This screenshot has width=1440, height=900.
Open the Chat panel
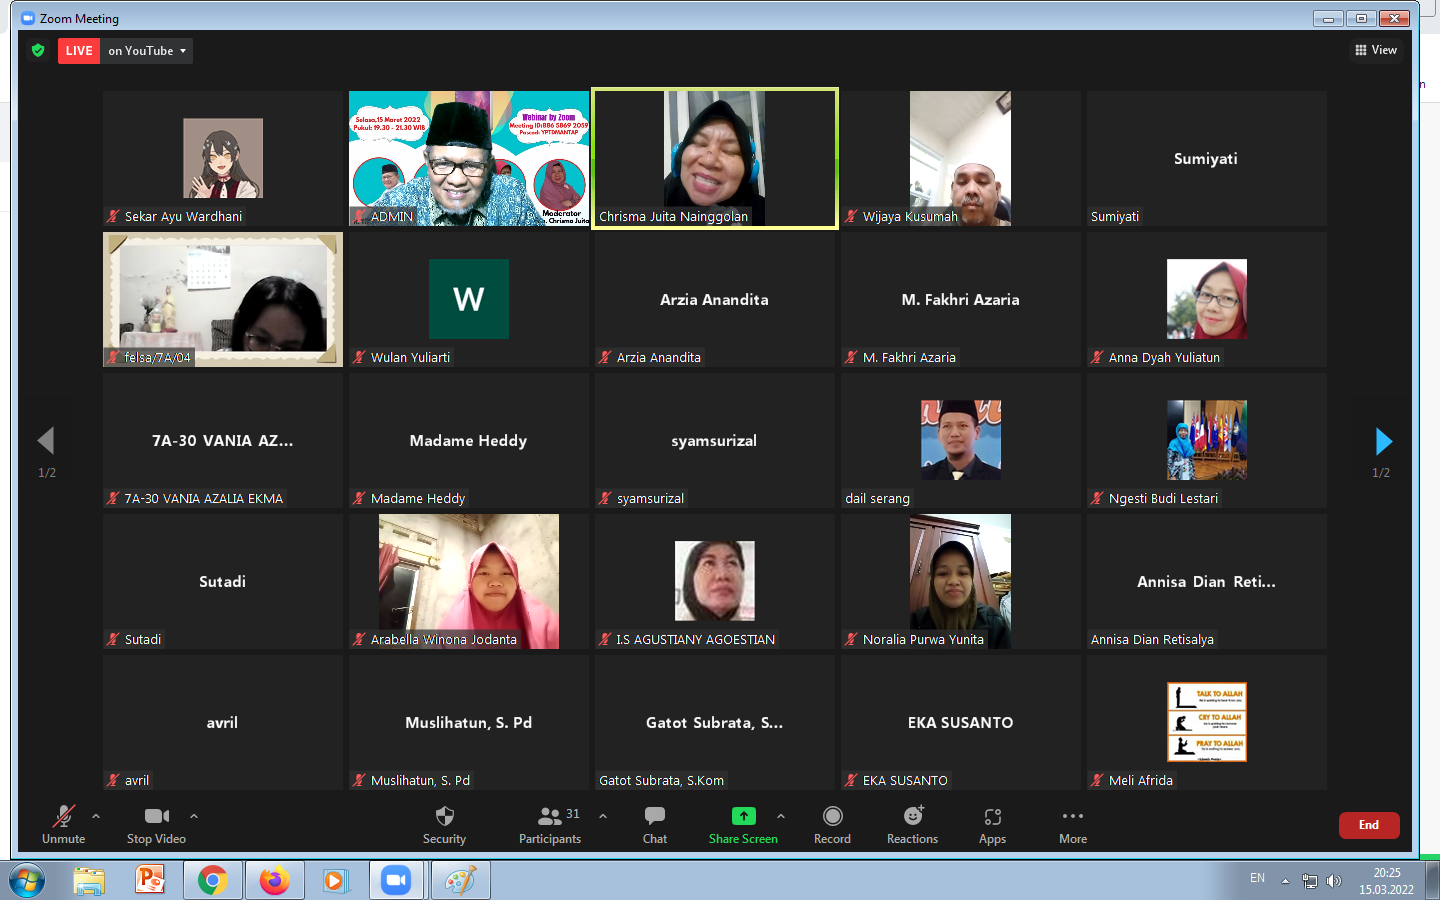pyautogui.click(x=655, y=825)
